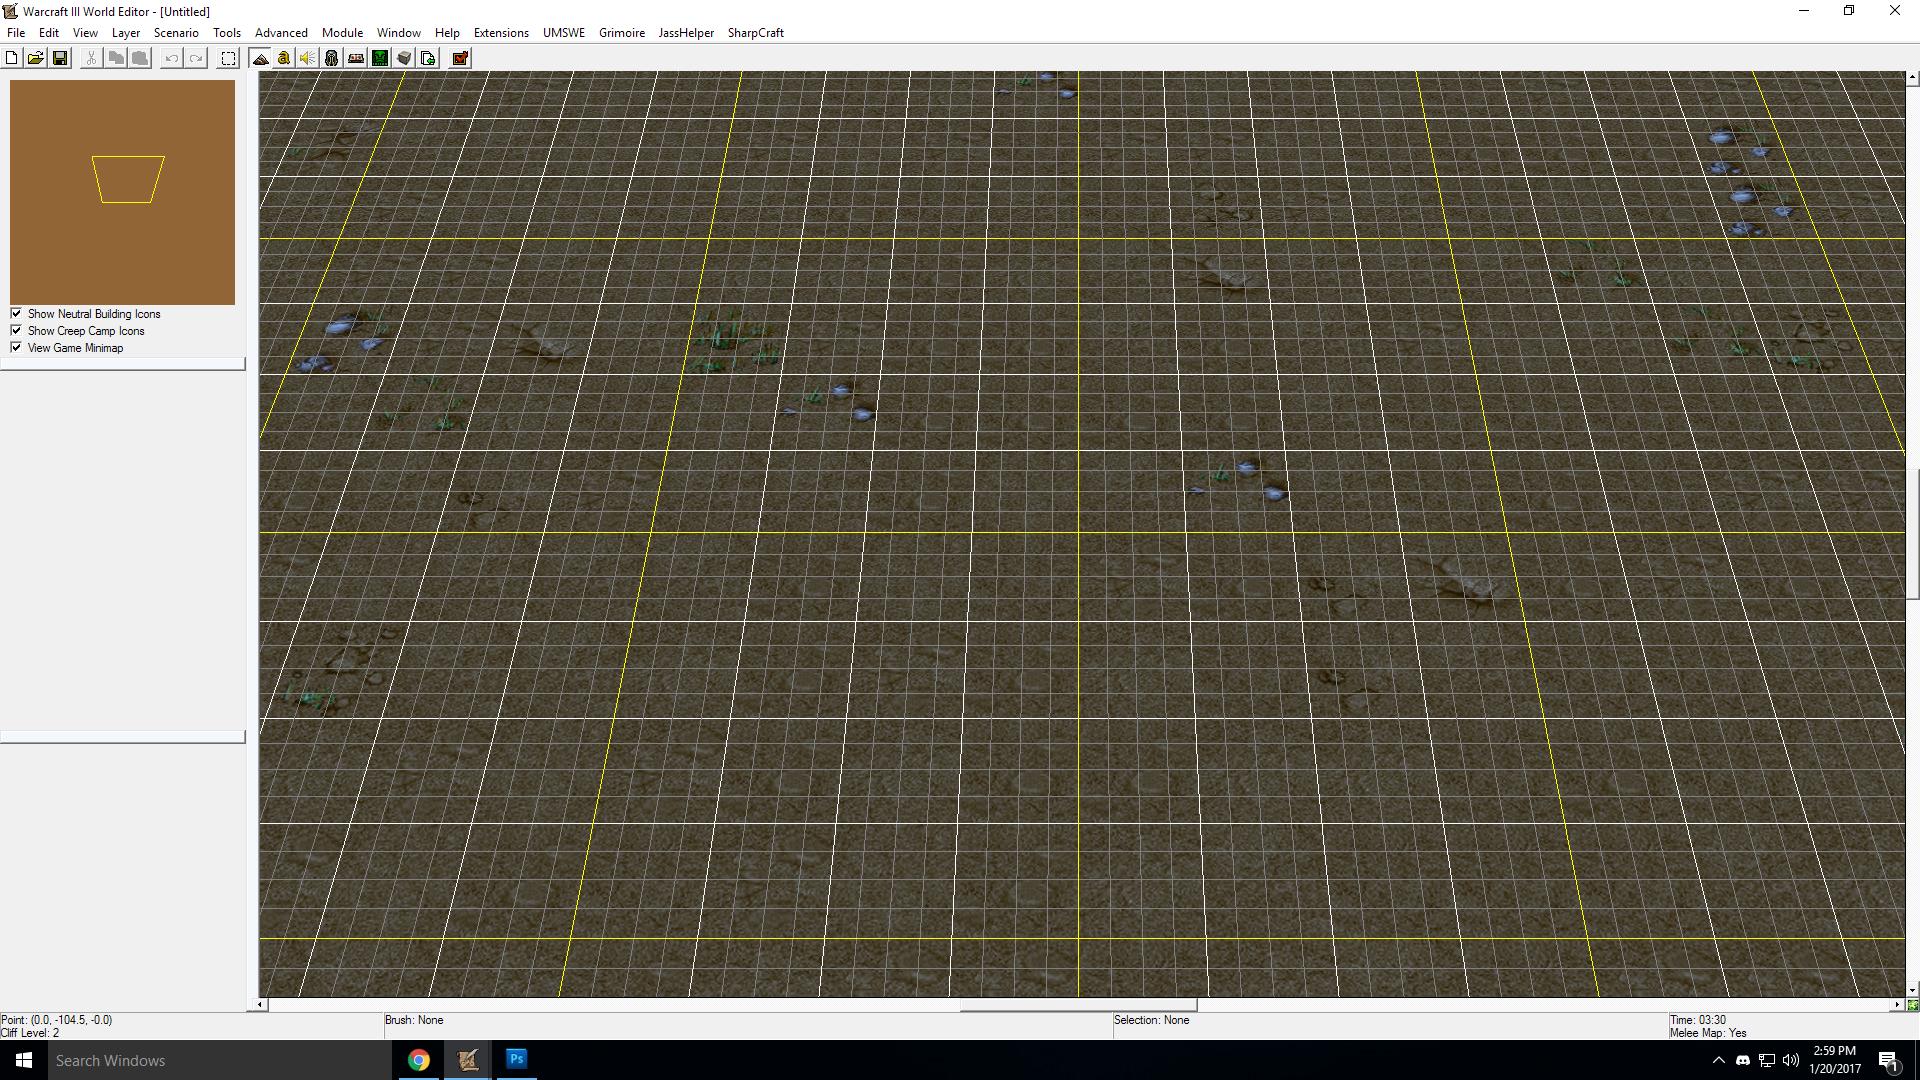Open the Help menu
1920x1080 pixels.
click(x=447, y=32)
